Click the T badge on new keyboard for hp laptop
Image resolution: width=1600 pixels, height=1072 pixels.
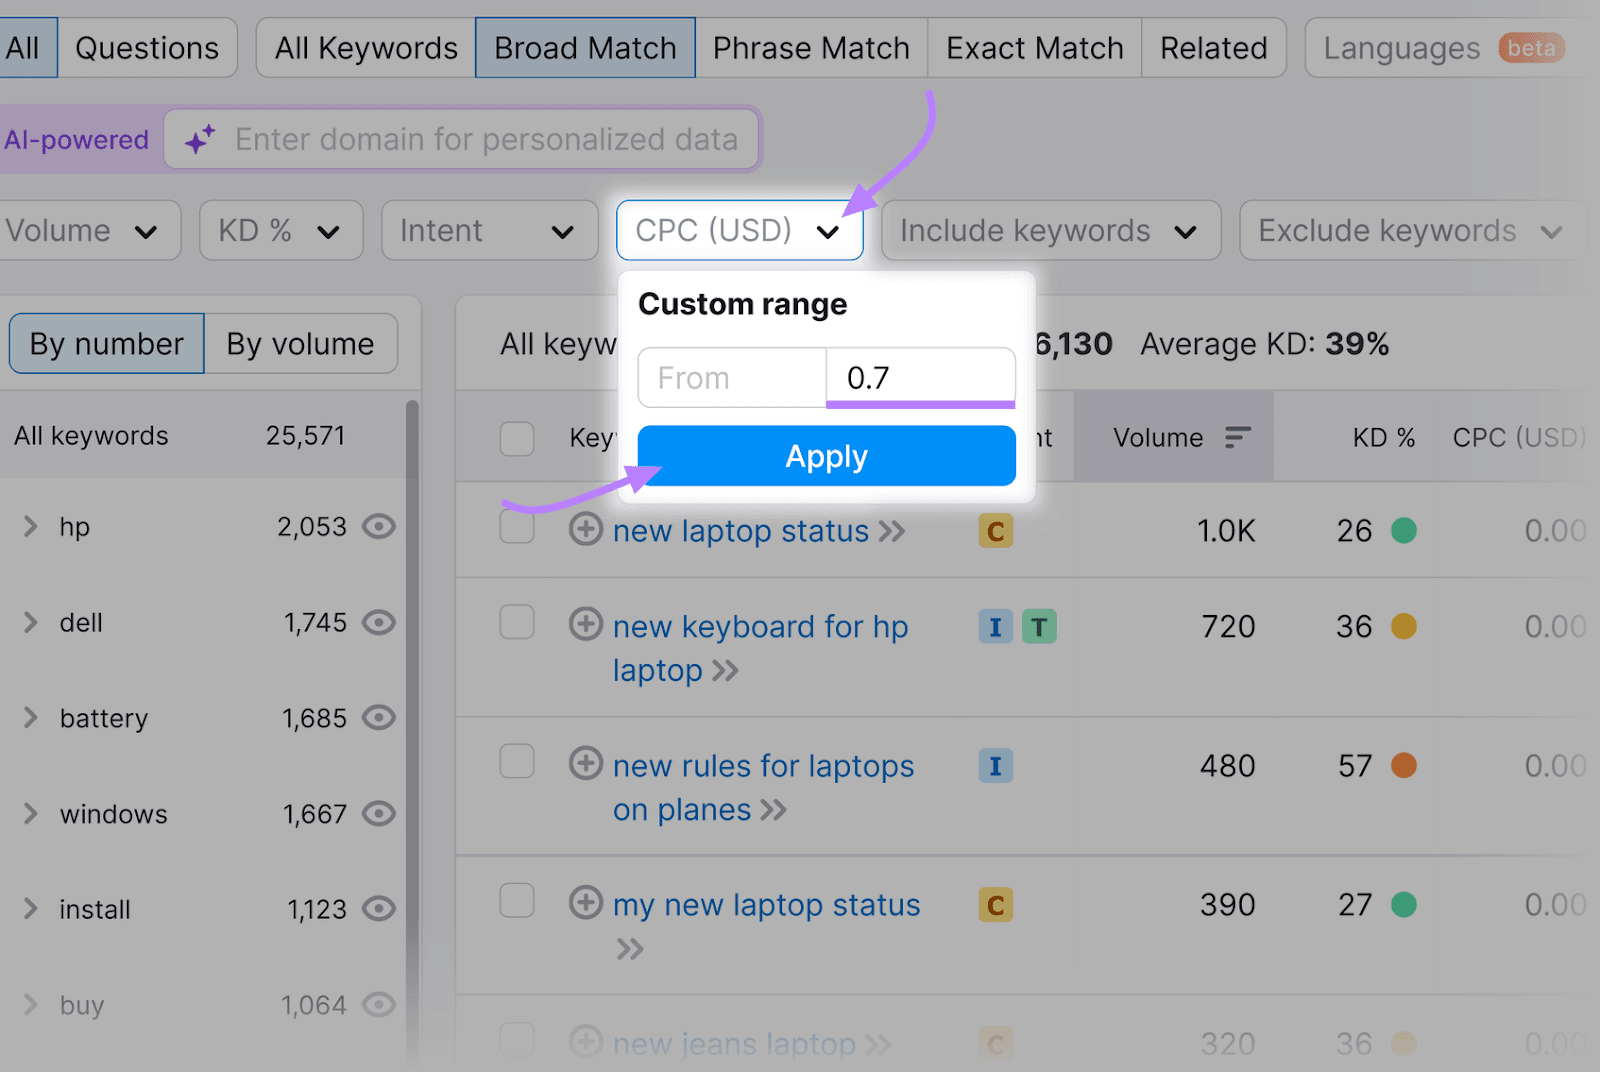point(1040,626)
